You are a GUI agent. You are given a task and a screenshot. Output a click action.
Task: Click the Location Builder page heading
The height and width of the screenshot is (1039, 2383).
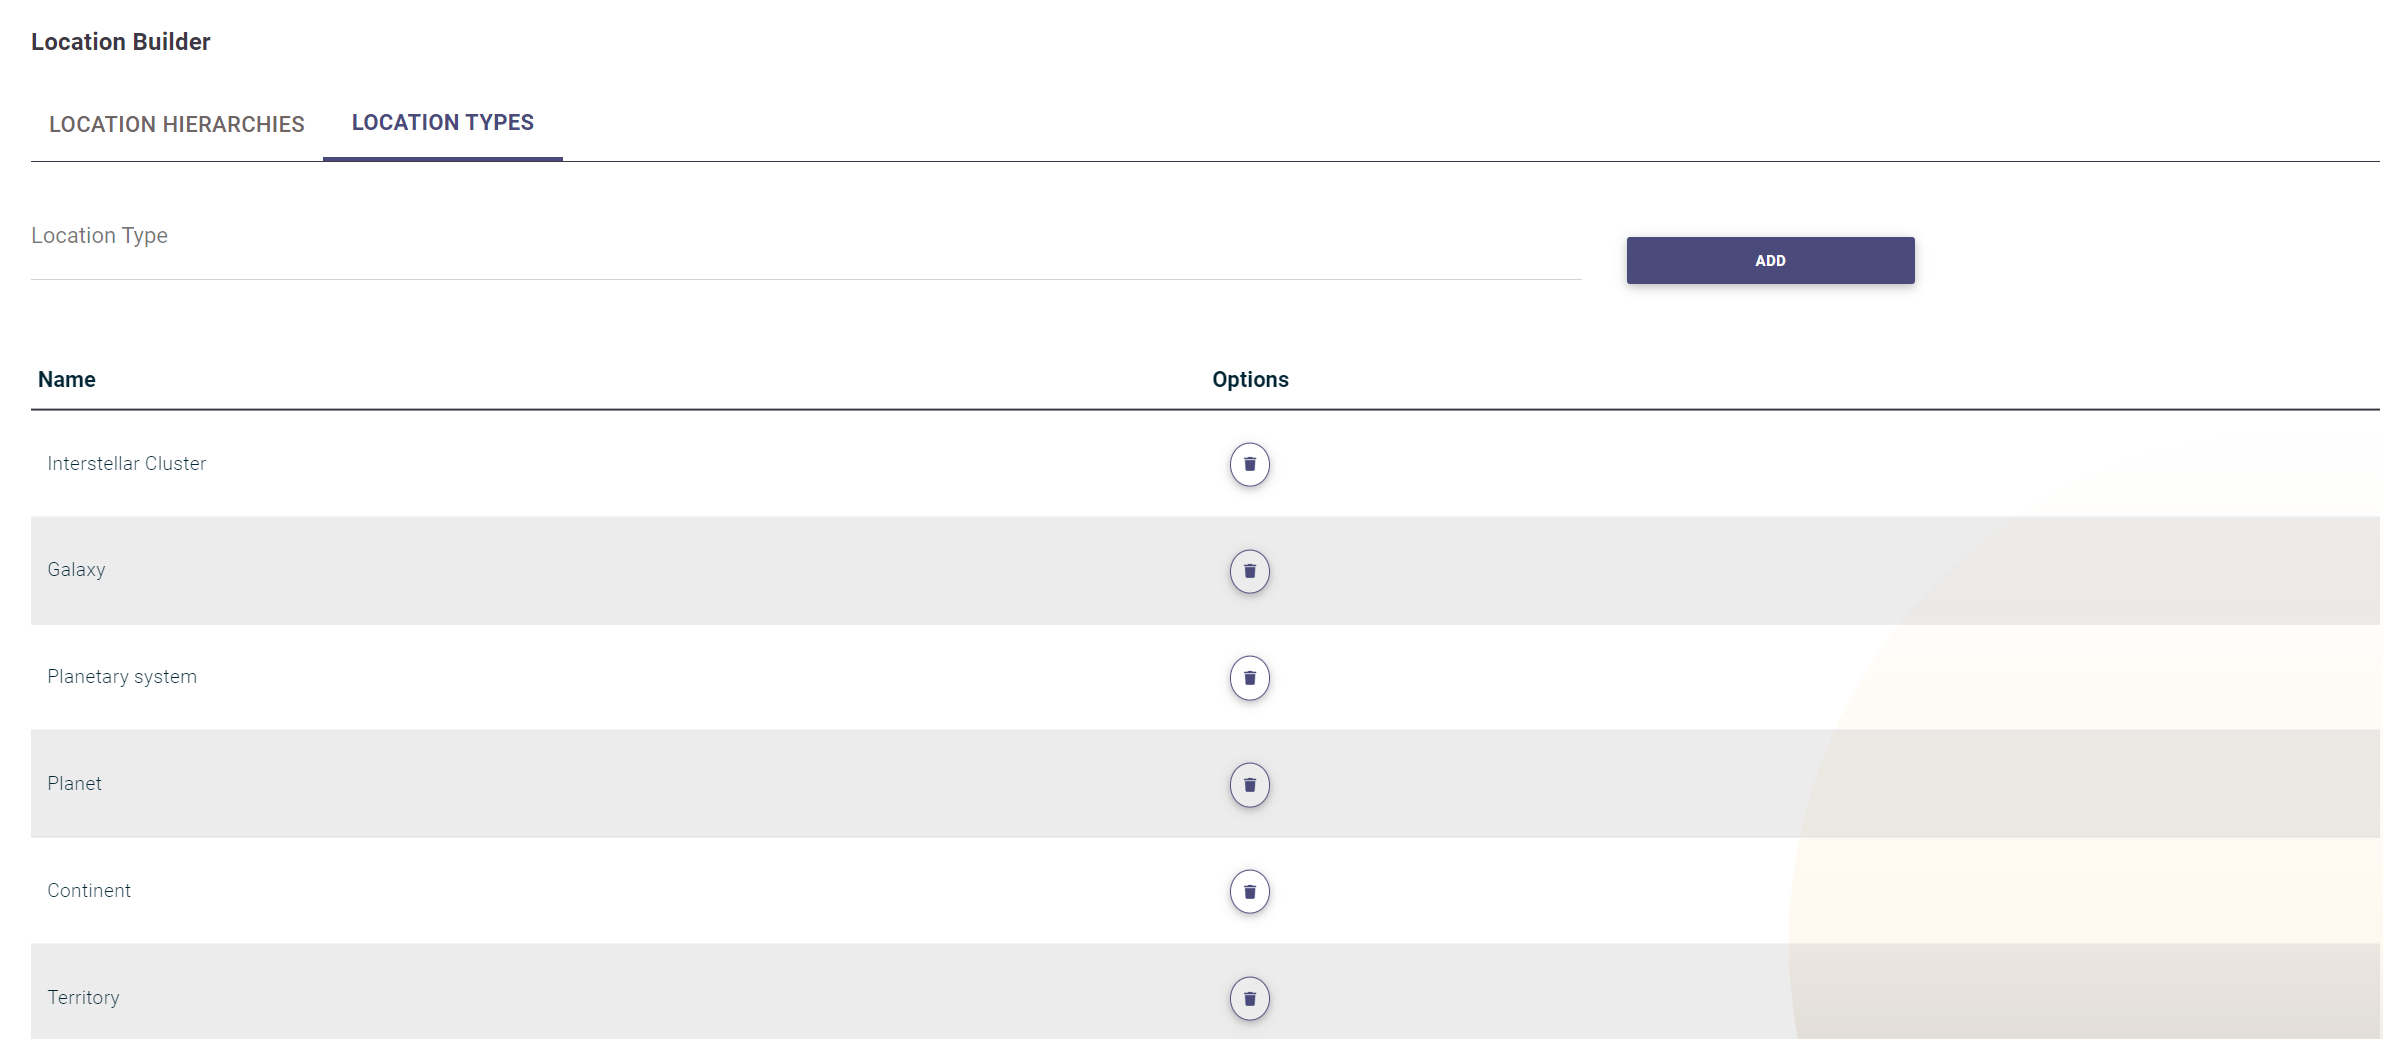121,42
